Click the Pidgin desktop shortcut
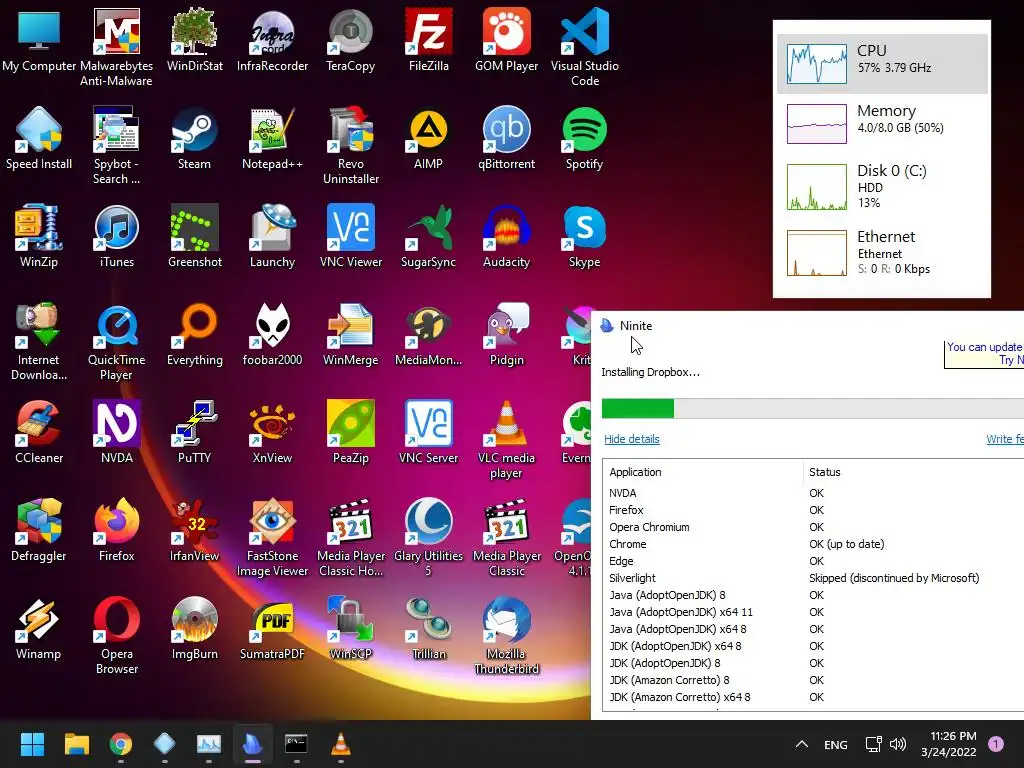This screenshot has height=768, width=1024. pyautogui.click(x=507, y=333)
